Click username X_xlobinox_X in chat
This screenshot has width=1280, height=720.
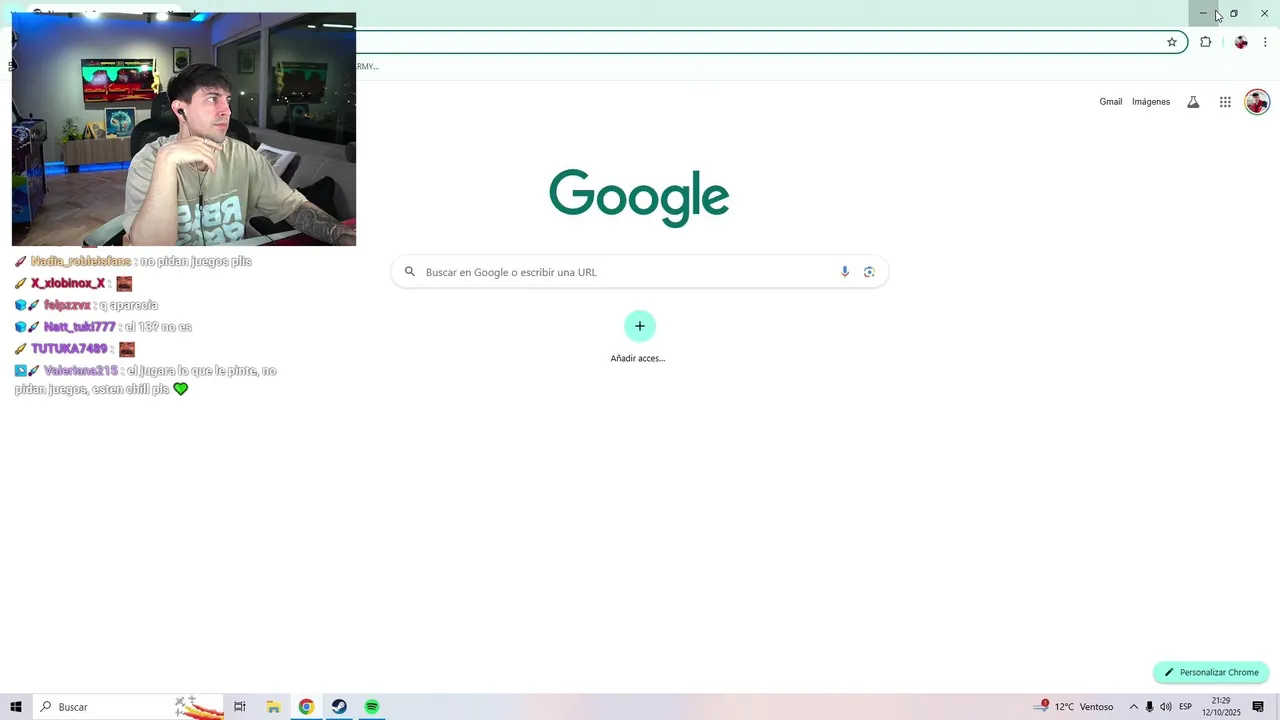click(x=68, y=284)
